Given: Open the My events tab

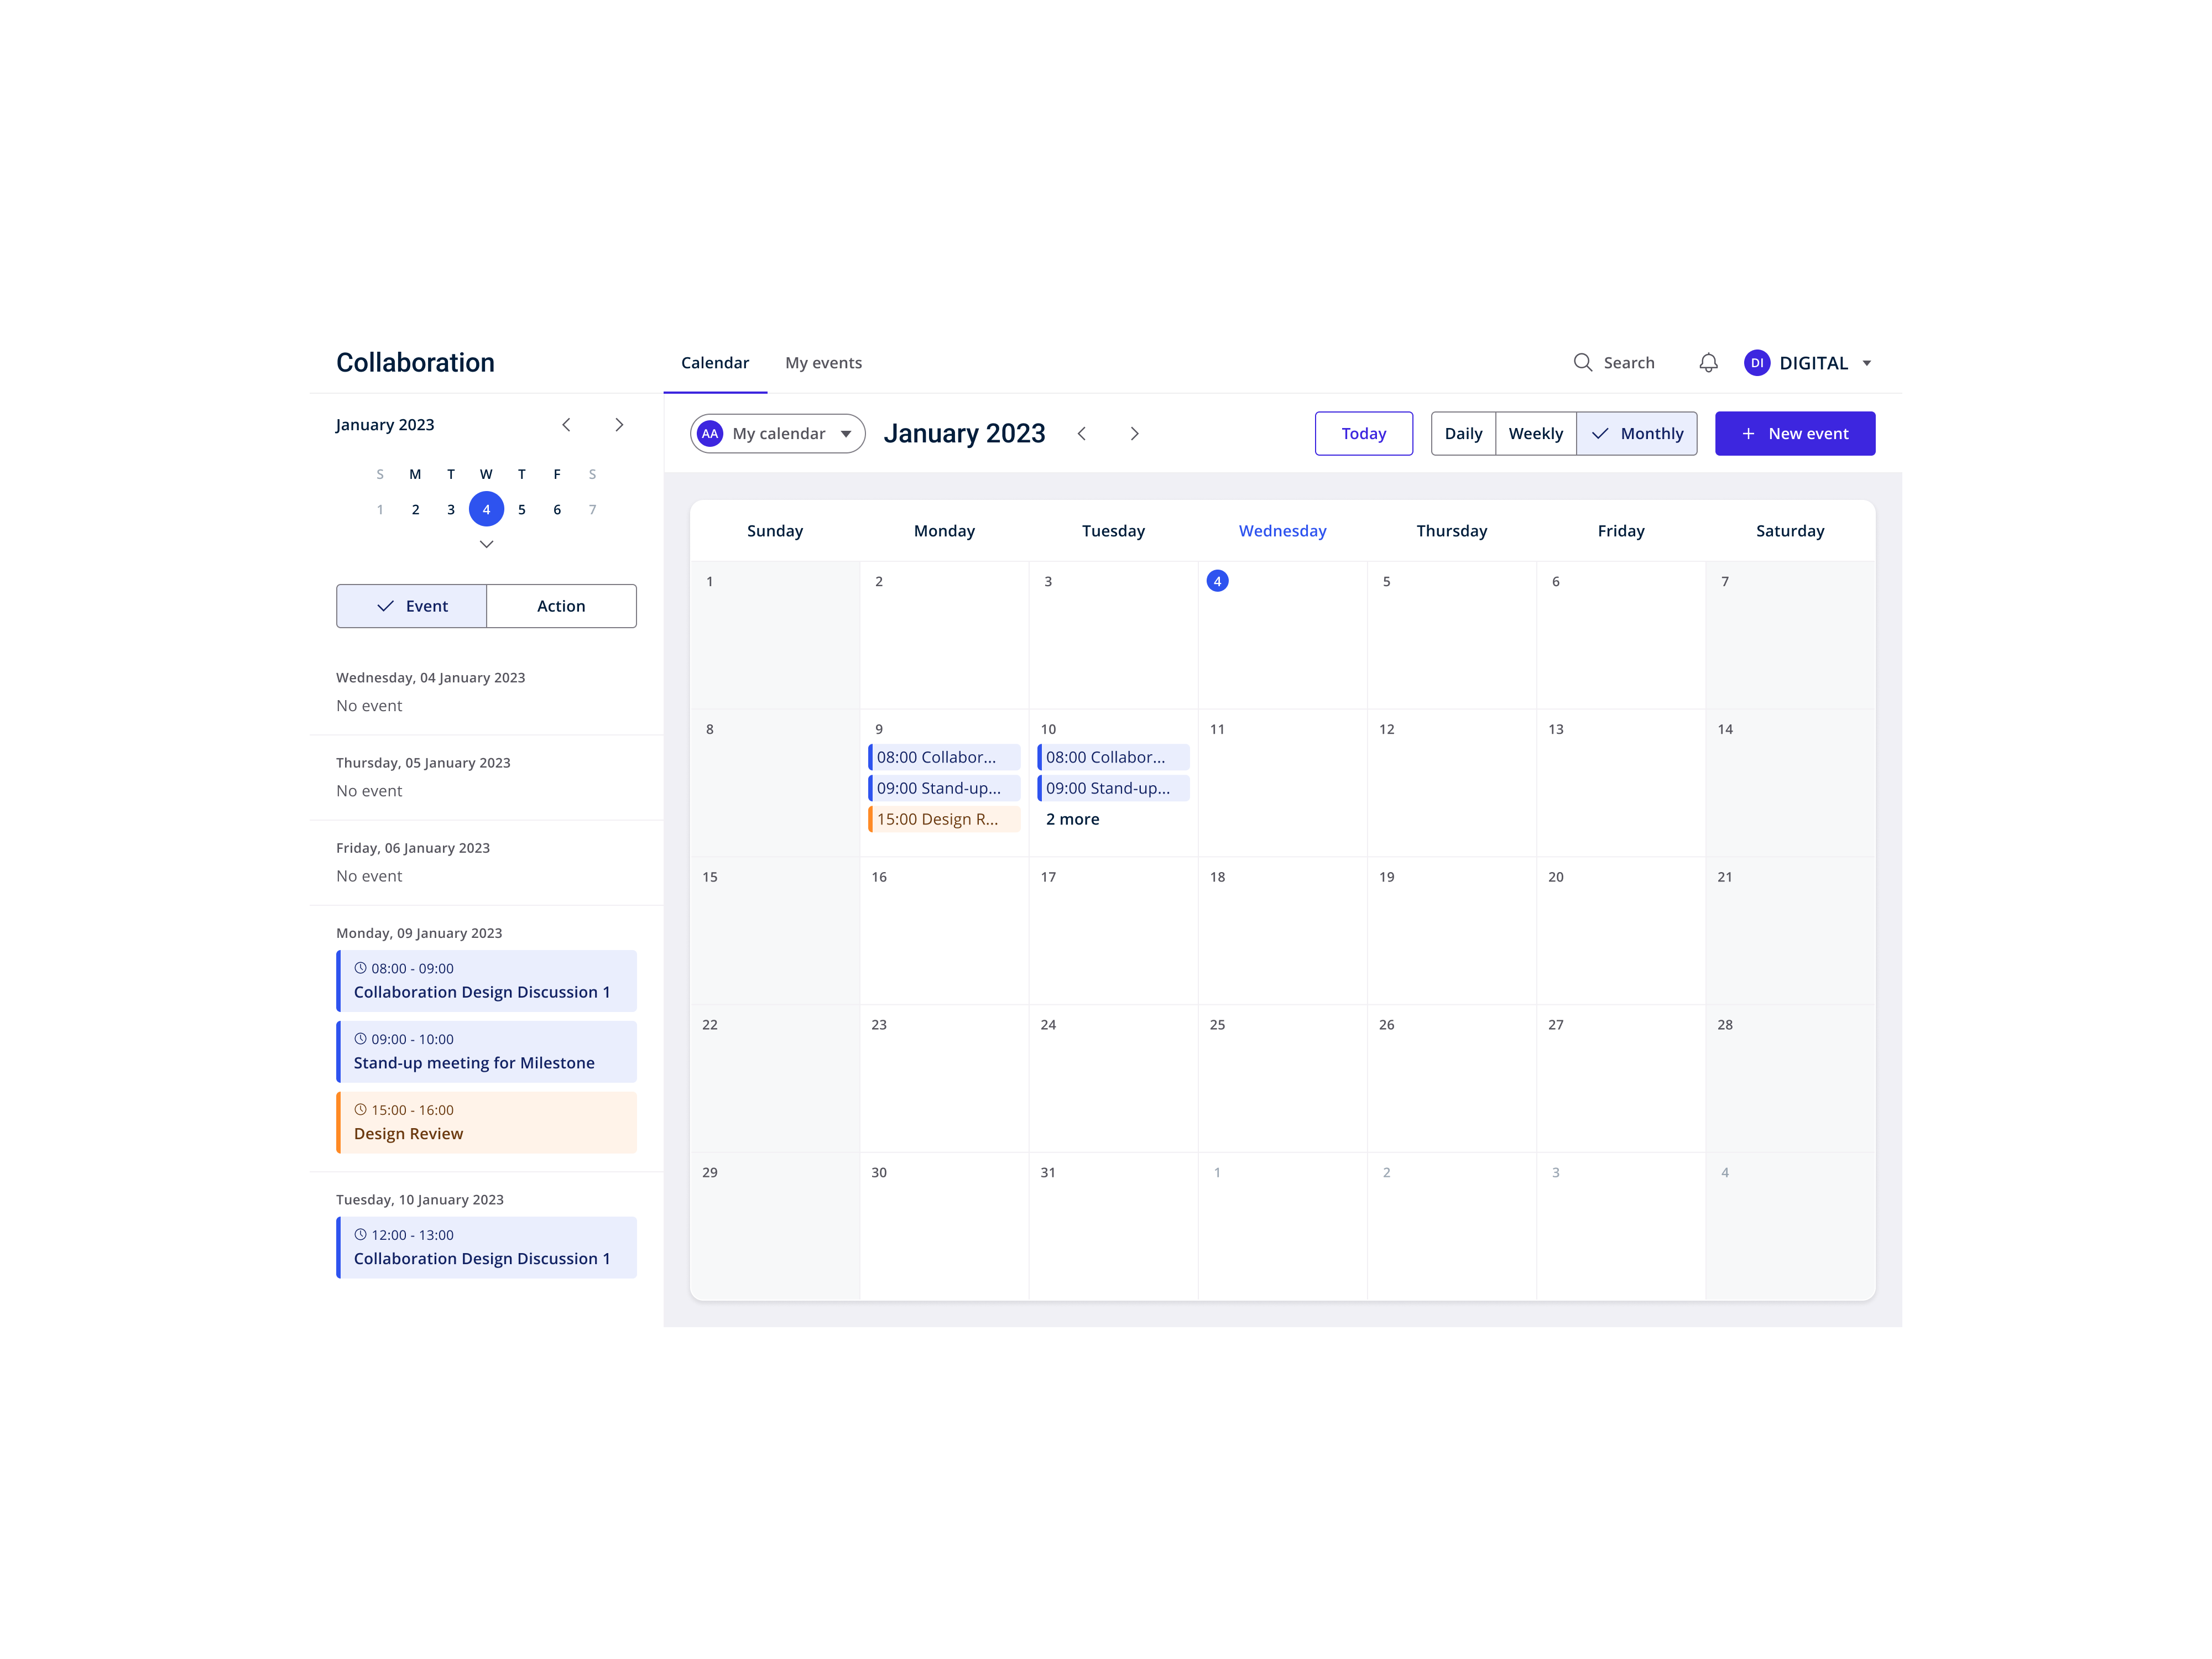Looking at the screenshot, I should [x=823, y=363].
